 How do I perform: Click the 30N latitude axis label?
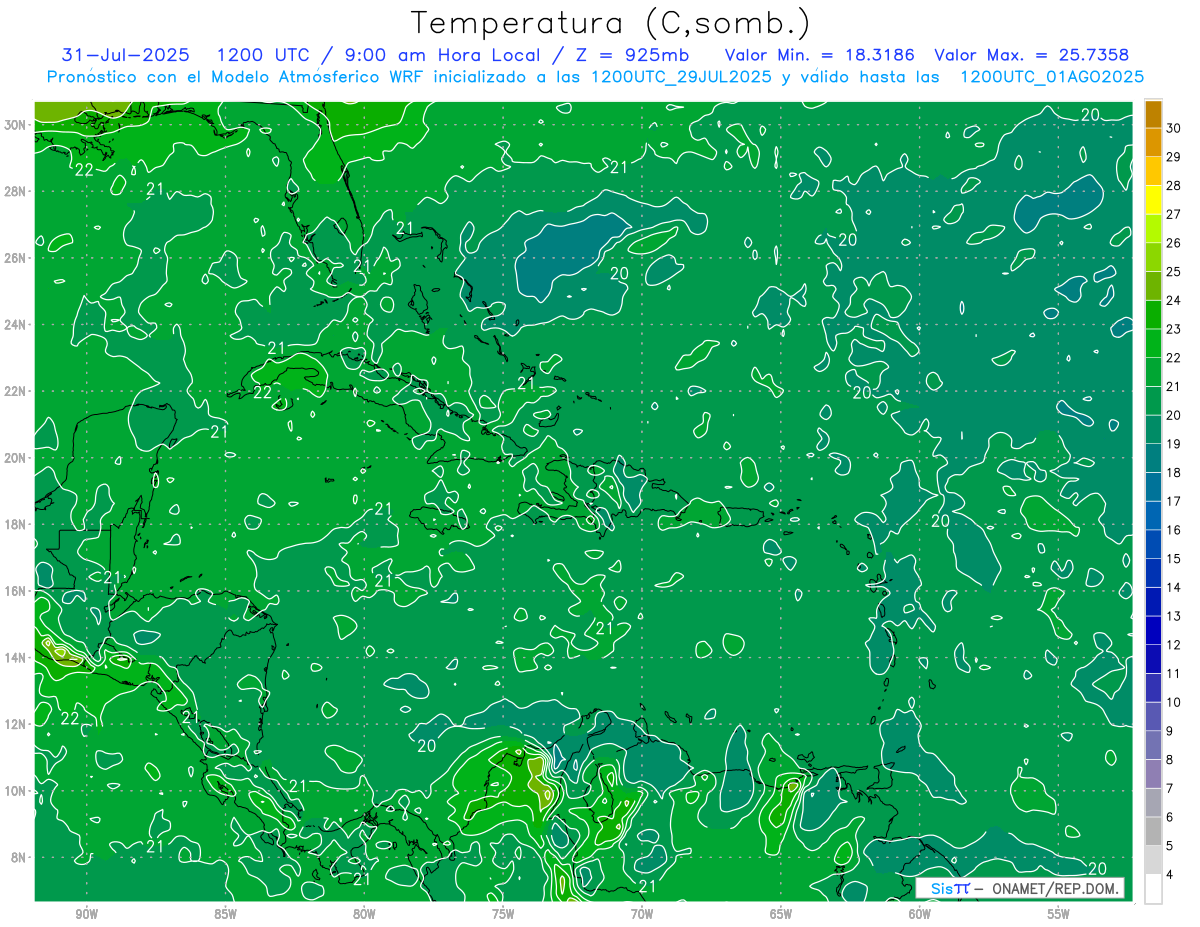click(16, 124)
